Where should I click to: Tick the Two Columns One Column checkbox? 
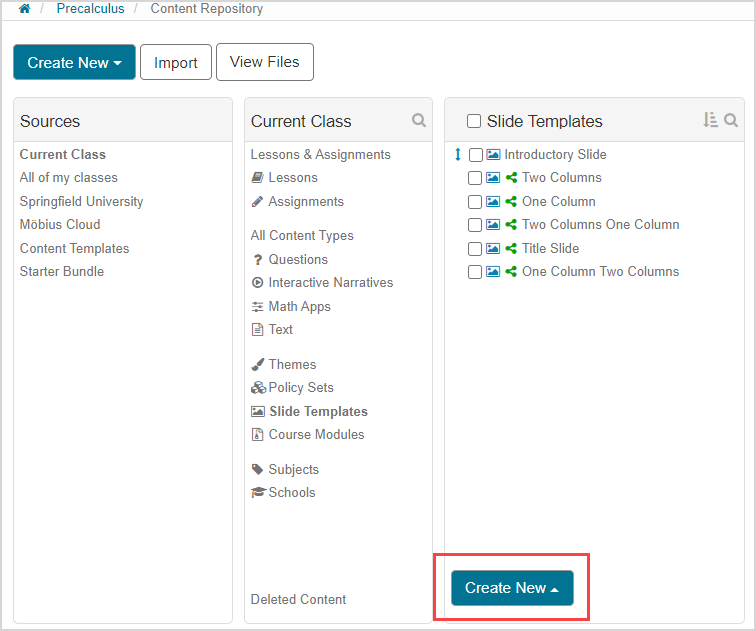tap(476, 225)
